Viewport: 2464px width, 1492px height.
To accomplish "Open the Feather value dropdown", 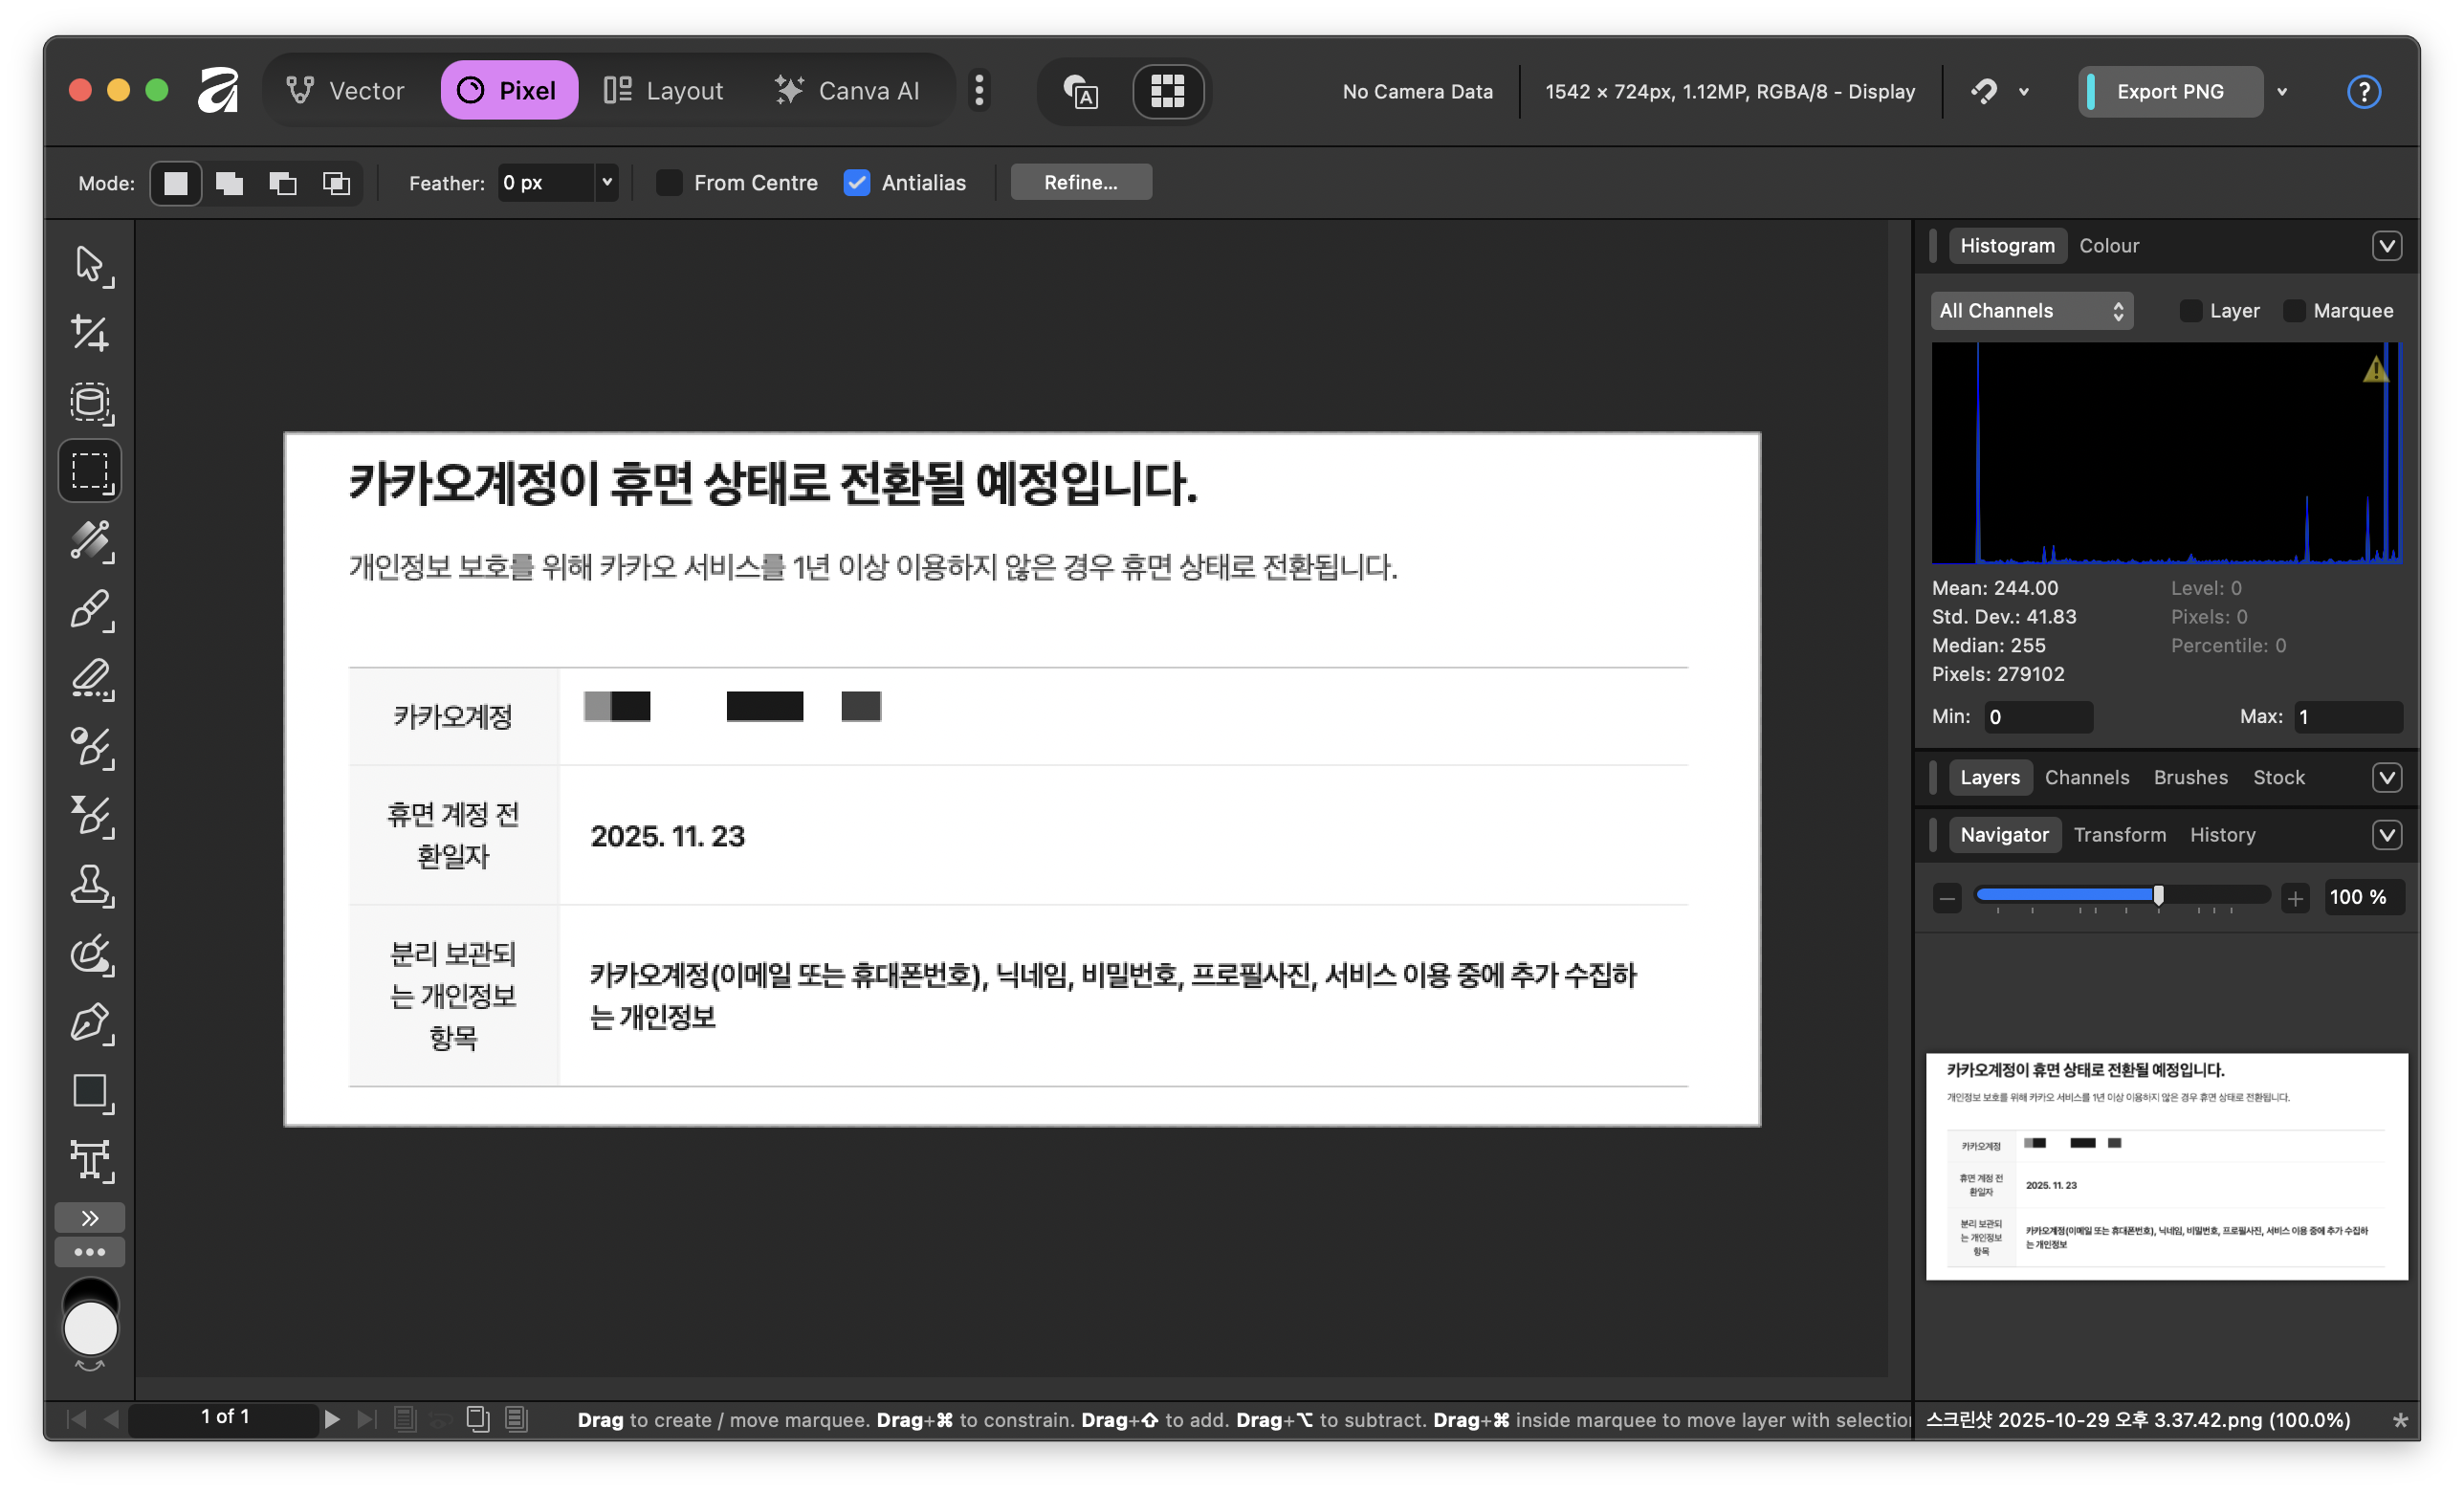I will [606, 183].
